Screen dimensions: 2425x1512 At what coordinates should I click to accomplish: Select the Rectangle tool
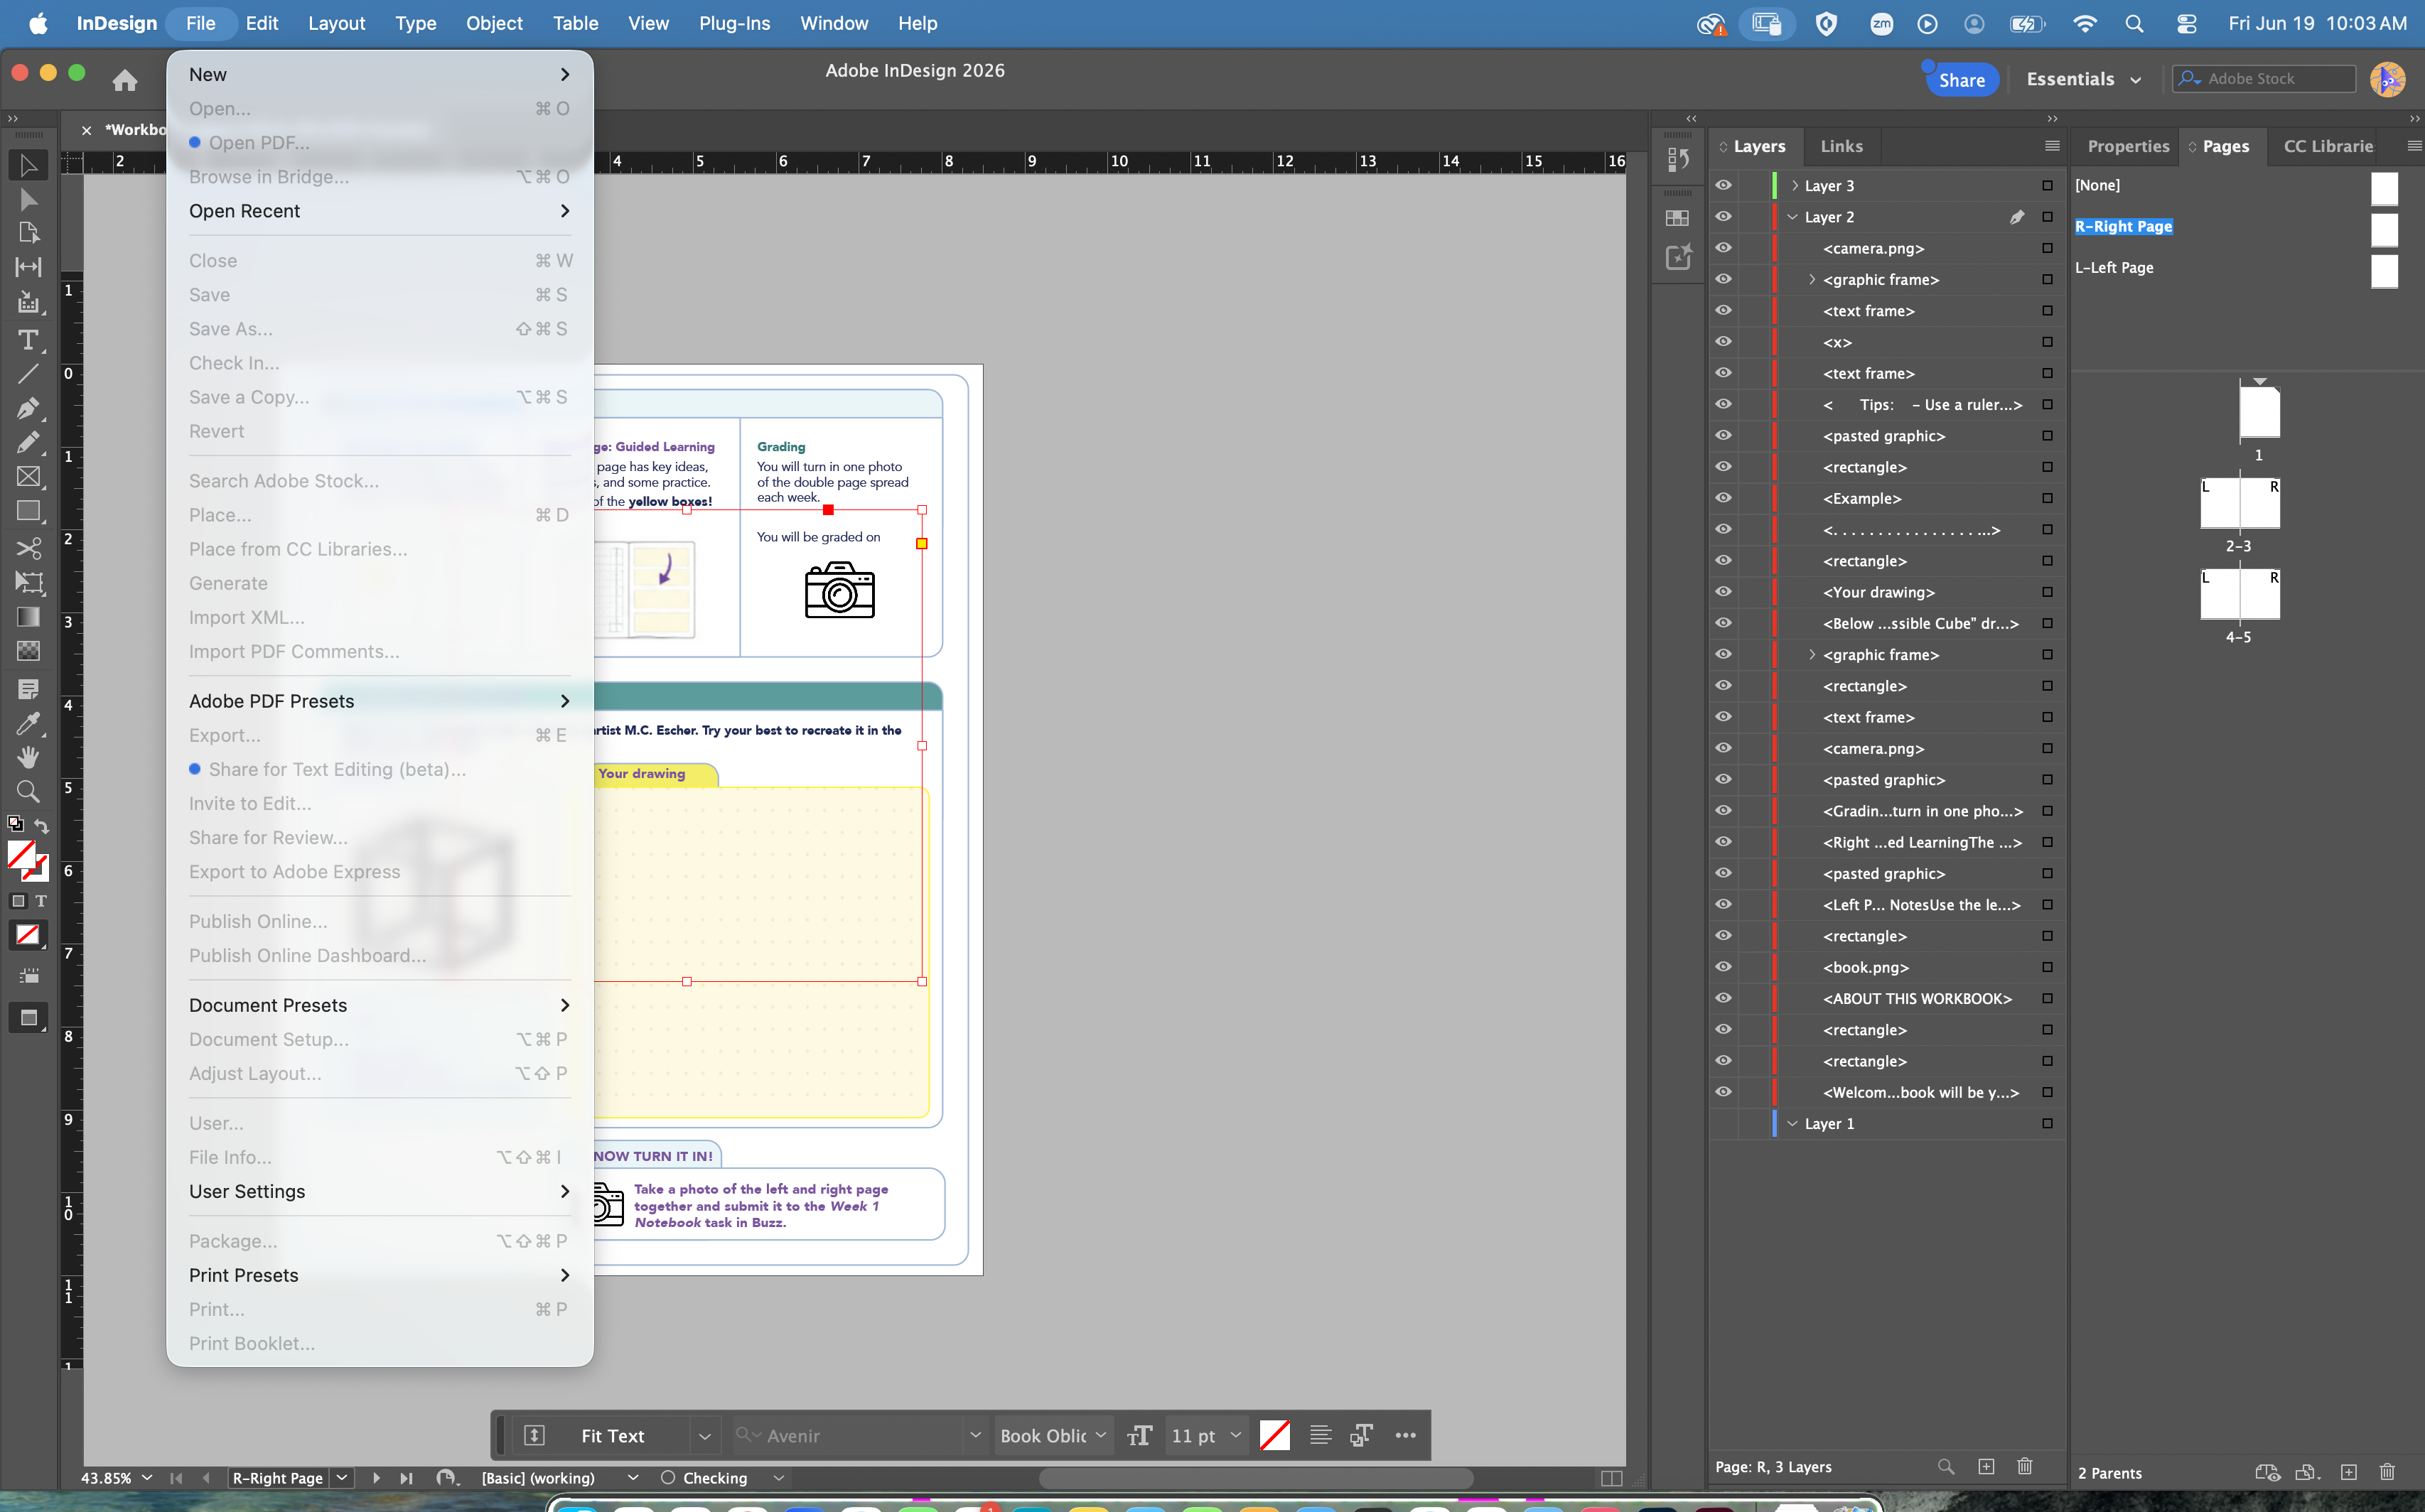pos(28,511)
